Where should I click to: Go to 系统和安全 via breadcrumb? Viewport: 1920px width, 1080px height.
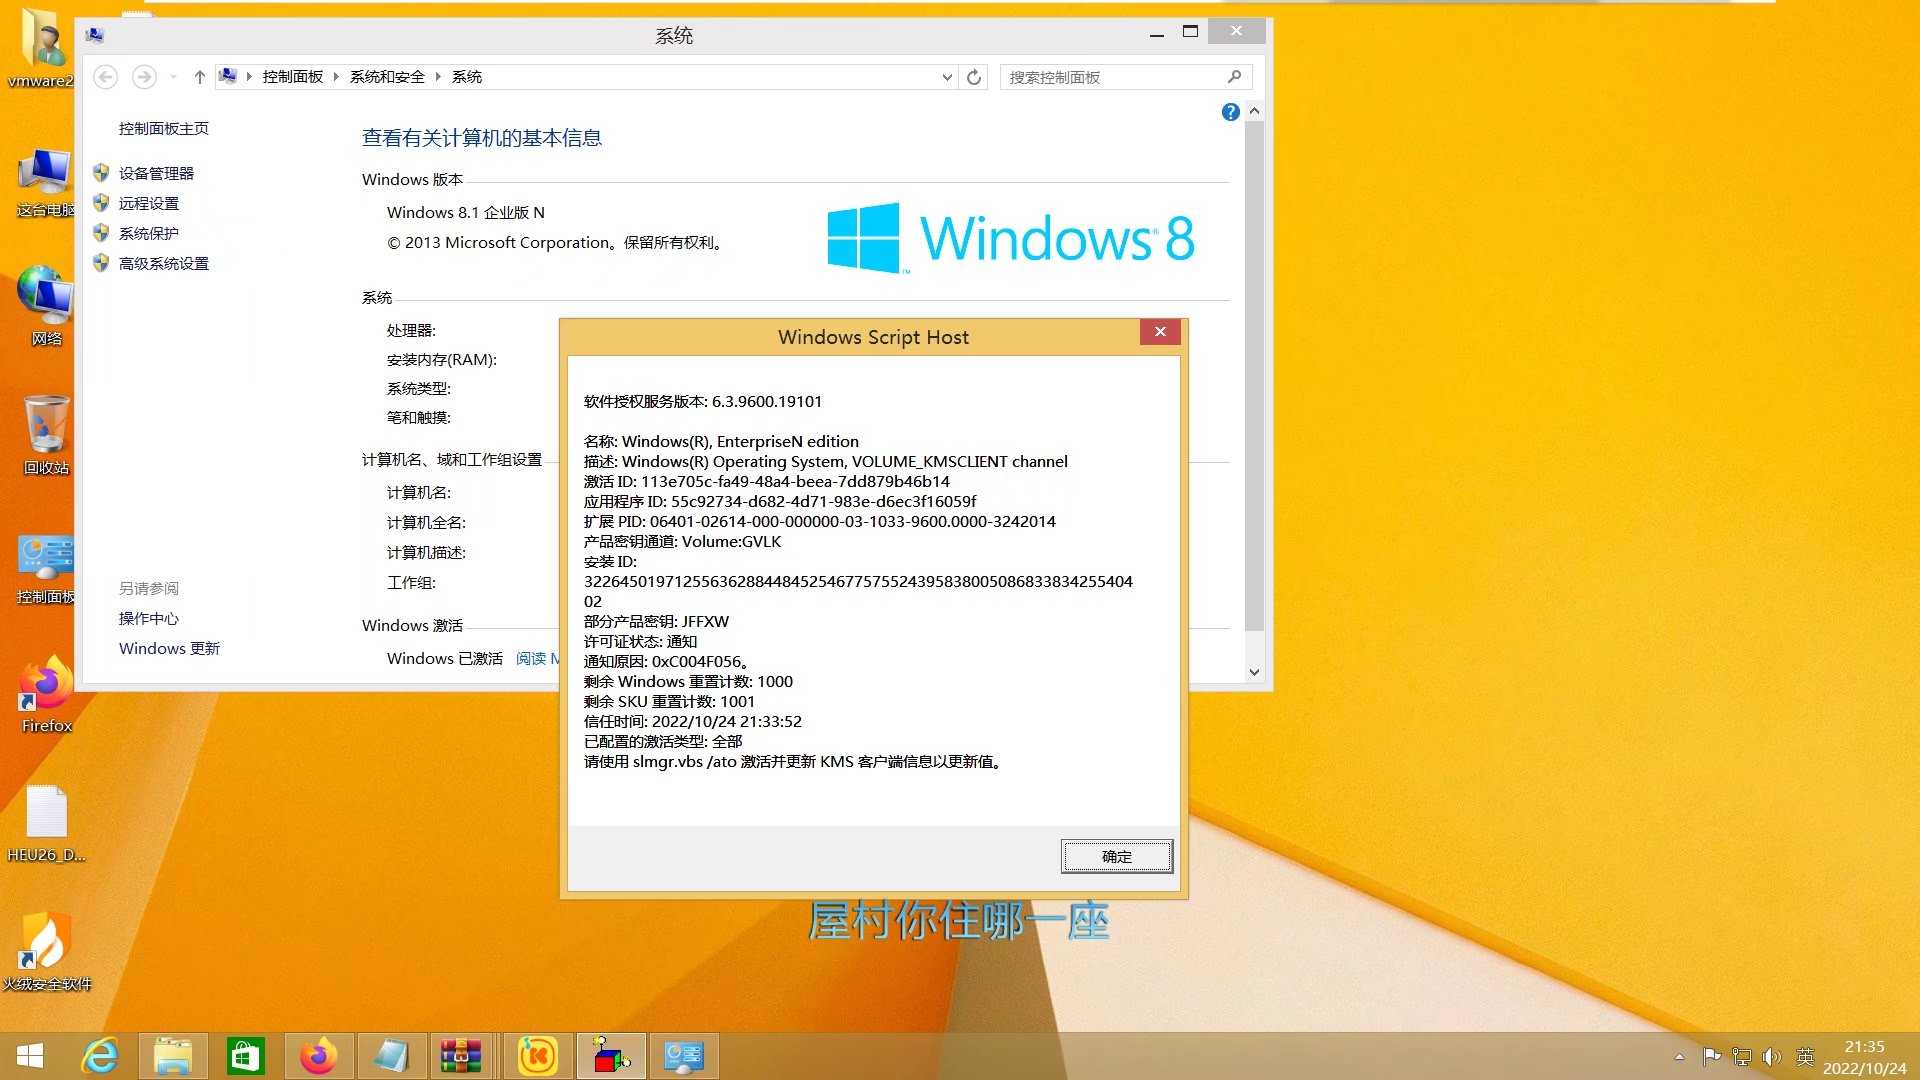tap(386, 77)
